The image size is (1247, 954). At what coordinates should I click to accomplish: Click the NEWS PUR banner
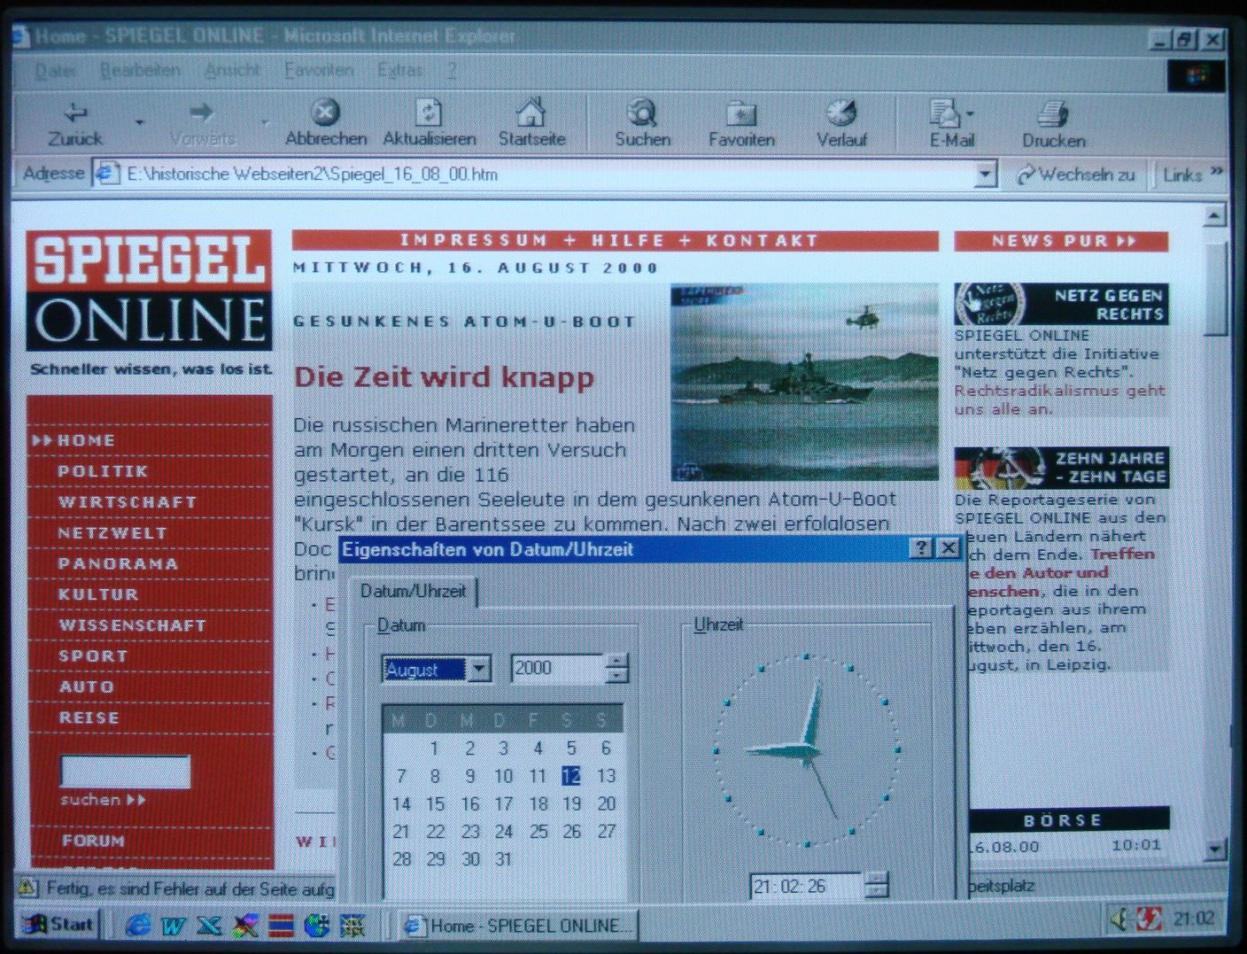coord(1061,241)
